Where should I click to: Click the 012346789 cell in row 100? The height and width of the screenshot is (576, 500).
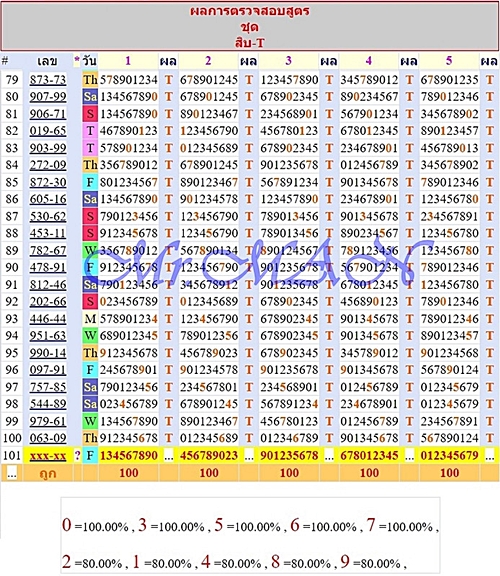click(289, 438)
